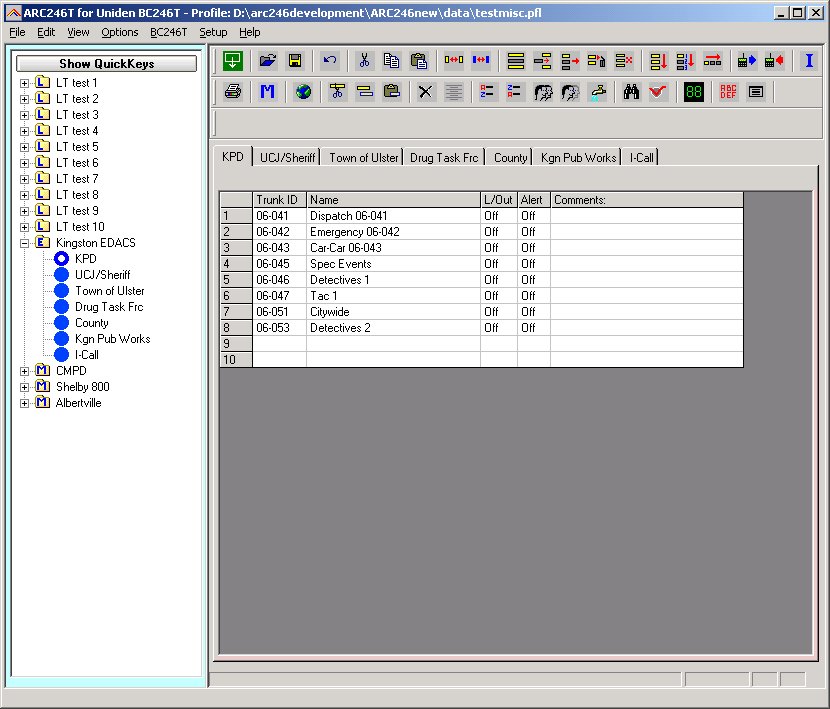The image size is (830, 709).
Task: Open the Help menu
Action: pyautogui.click(x=249, y=32)
